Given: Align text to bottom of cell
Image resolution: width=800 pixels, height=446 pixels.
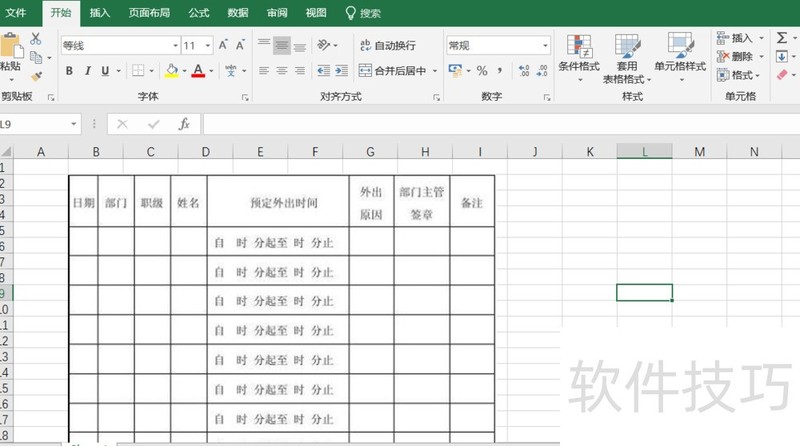Looking at the screenshot, I should [x=300, y=45].
